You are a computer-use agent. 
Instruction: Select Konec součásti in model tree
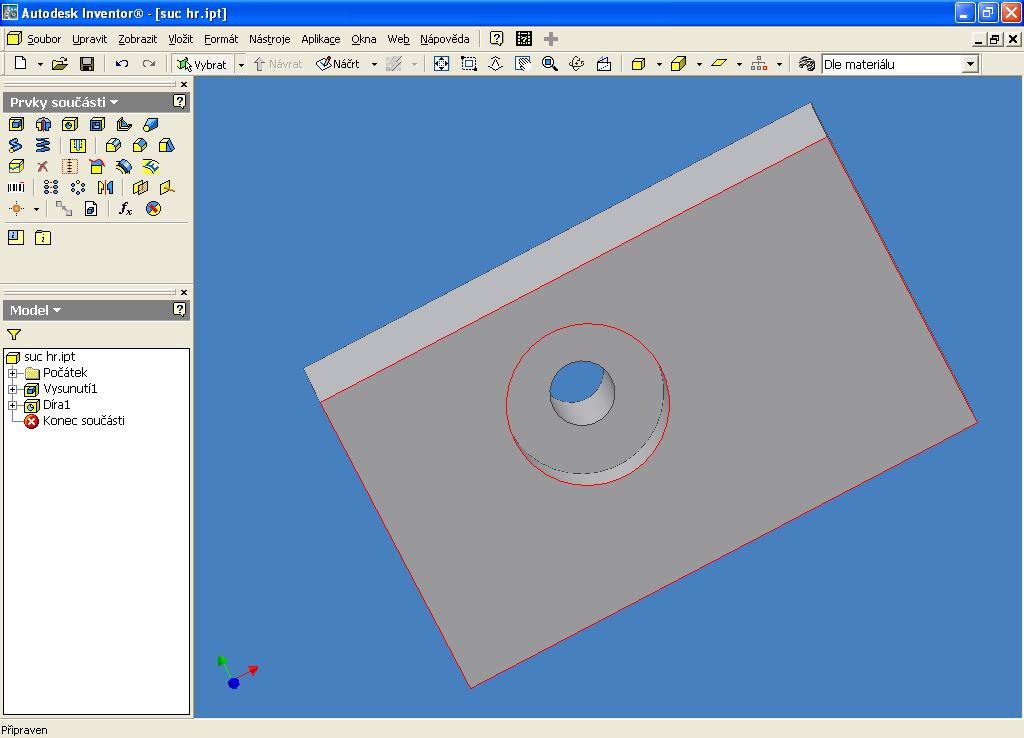coord(83,421)
